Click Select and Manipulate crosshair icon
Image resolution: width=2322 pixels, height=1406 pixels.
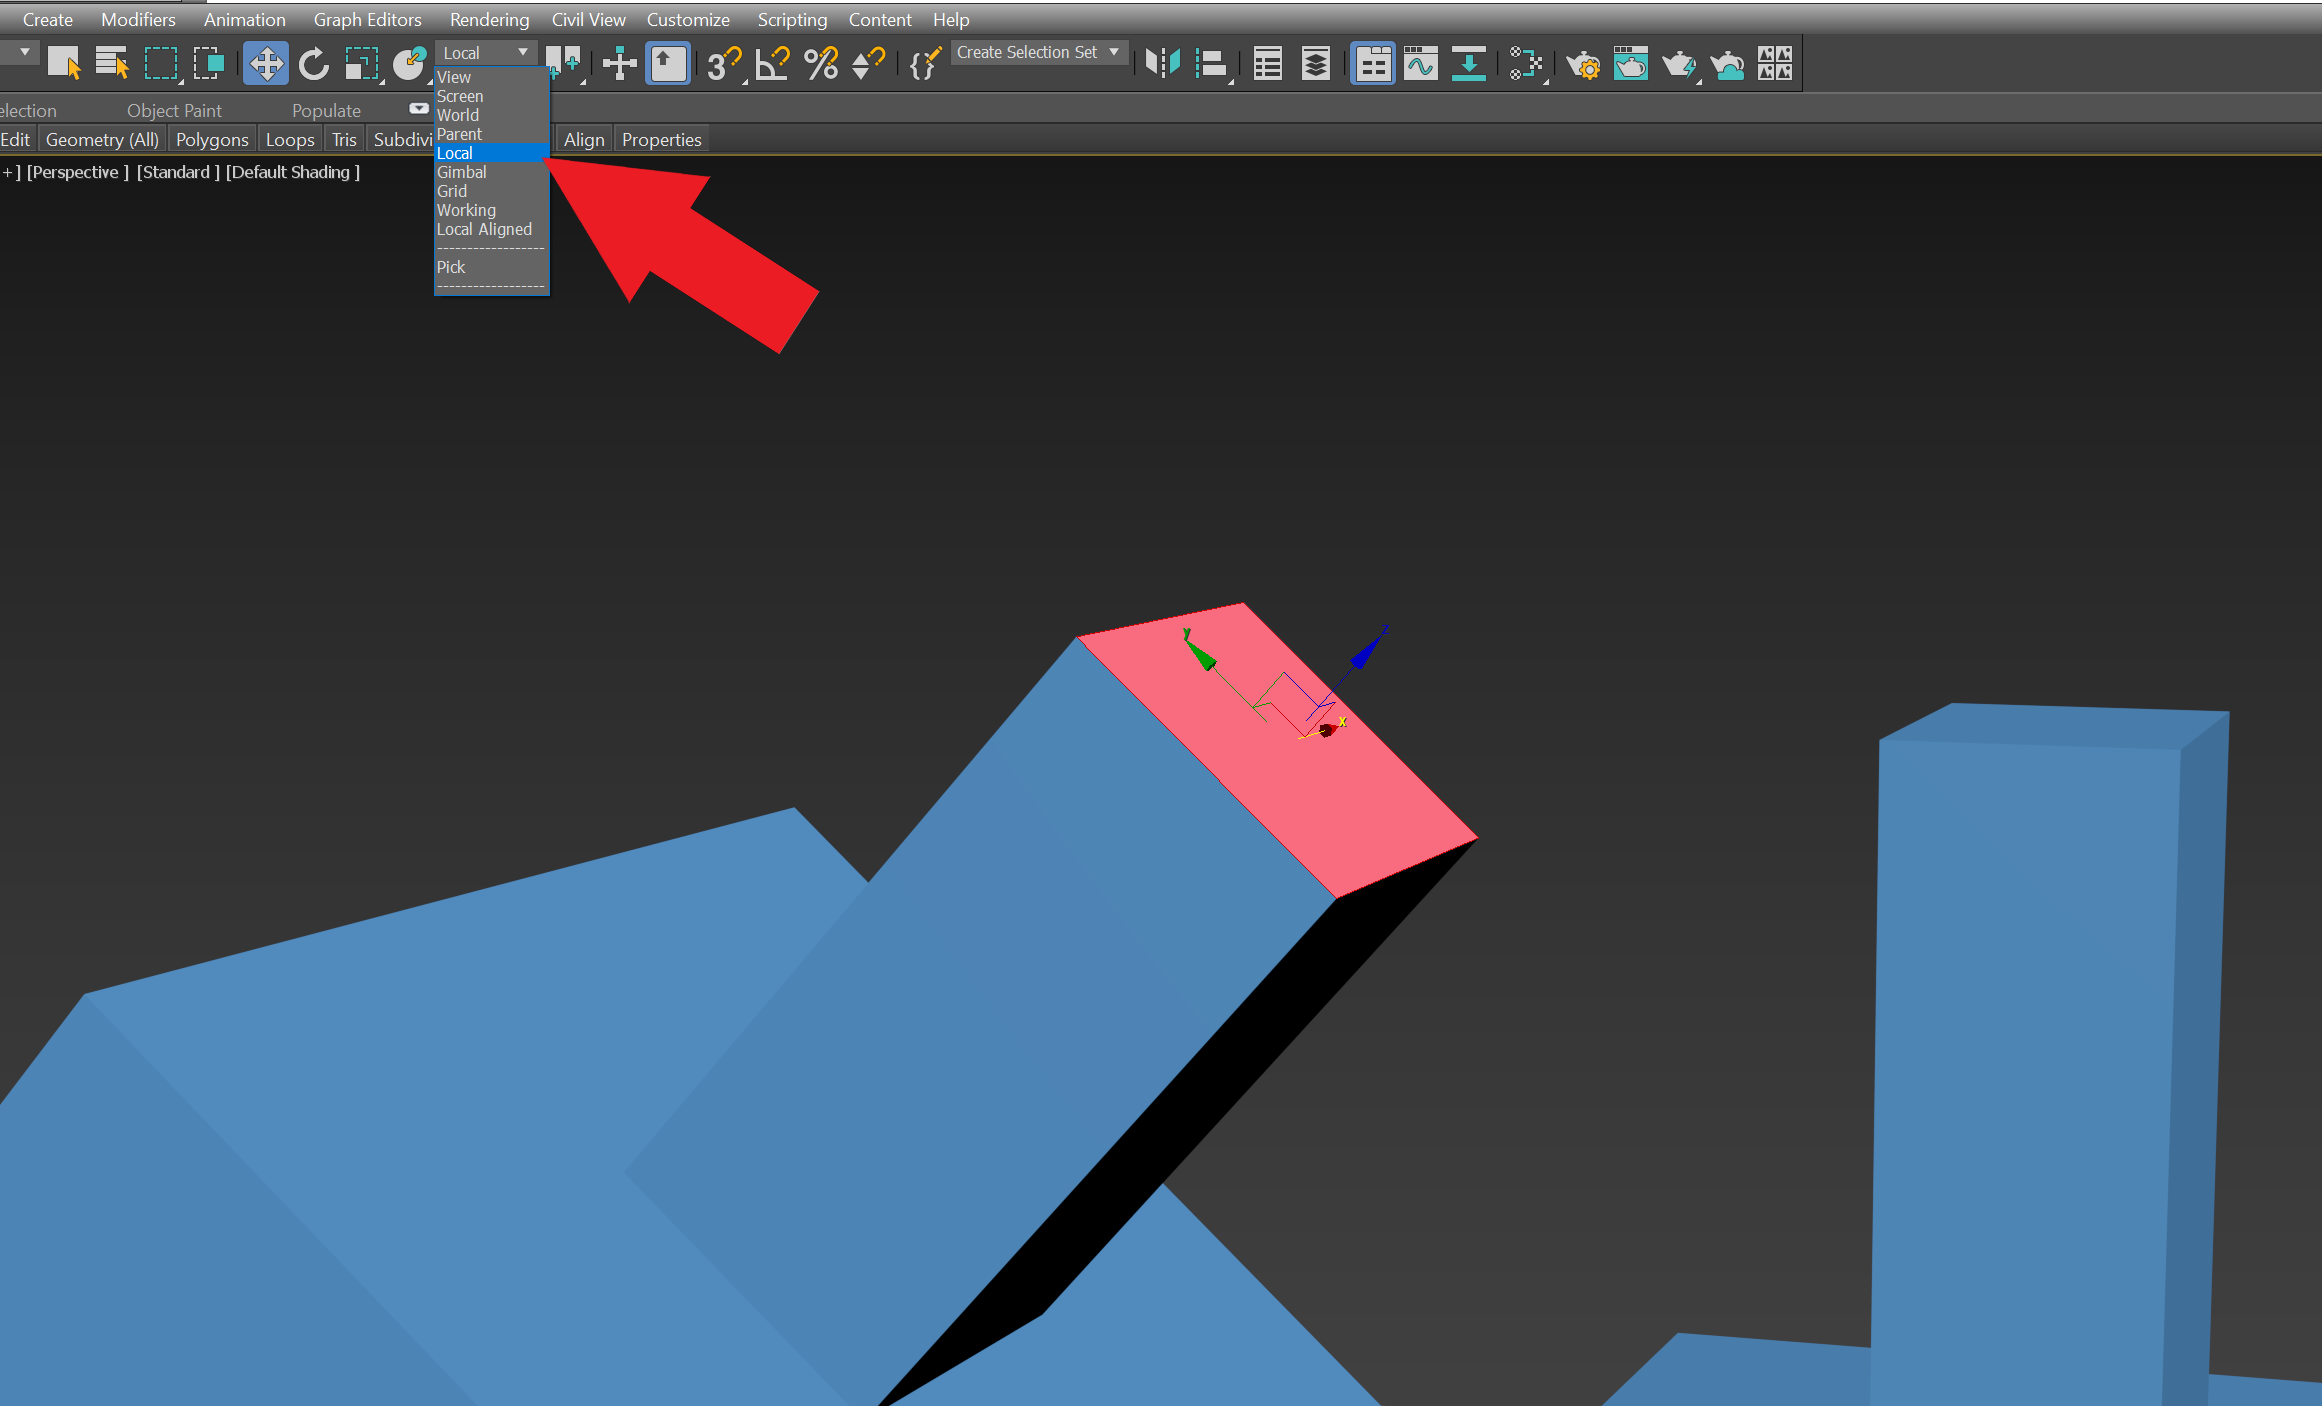(x=620, y=64)
